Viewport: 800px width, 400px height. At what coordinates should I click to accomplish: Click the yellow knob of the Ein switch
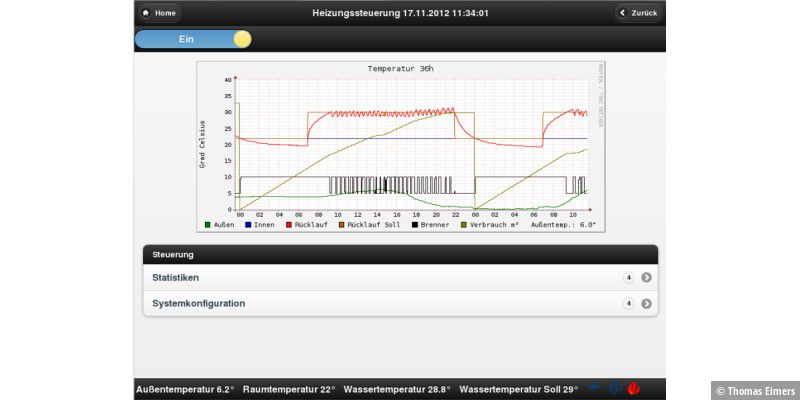click(242, 39)
